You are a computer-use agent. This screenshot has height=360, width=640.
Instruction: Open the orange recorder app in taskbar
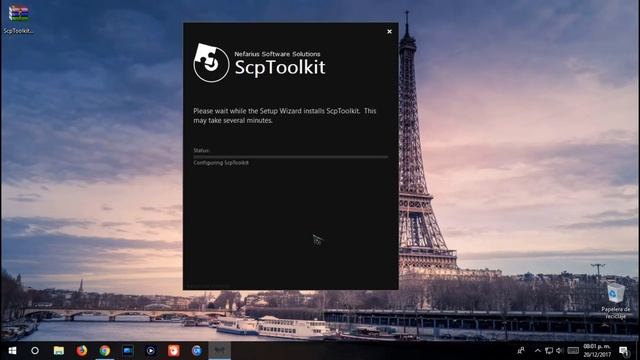pos(173,351)
